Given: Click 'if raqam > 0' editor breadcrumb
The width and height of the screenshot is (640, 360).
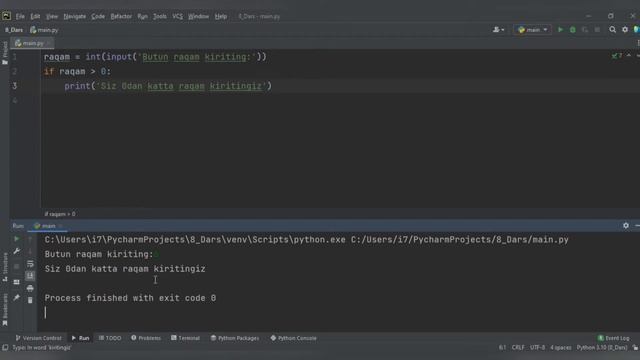Looking at the screenshot, I should (x=60, y=214).
